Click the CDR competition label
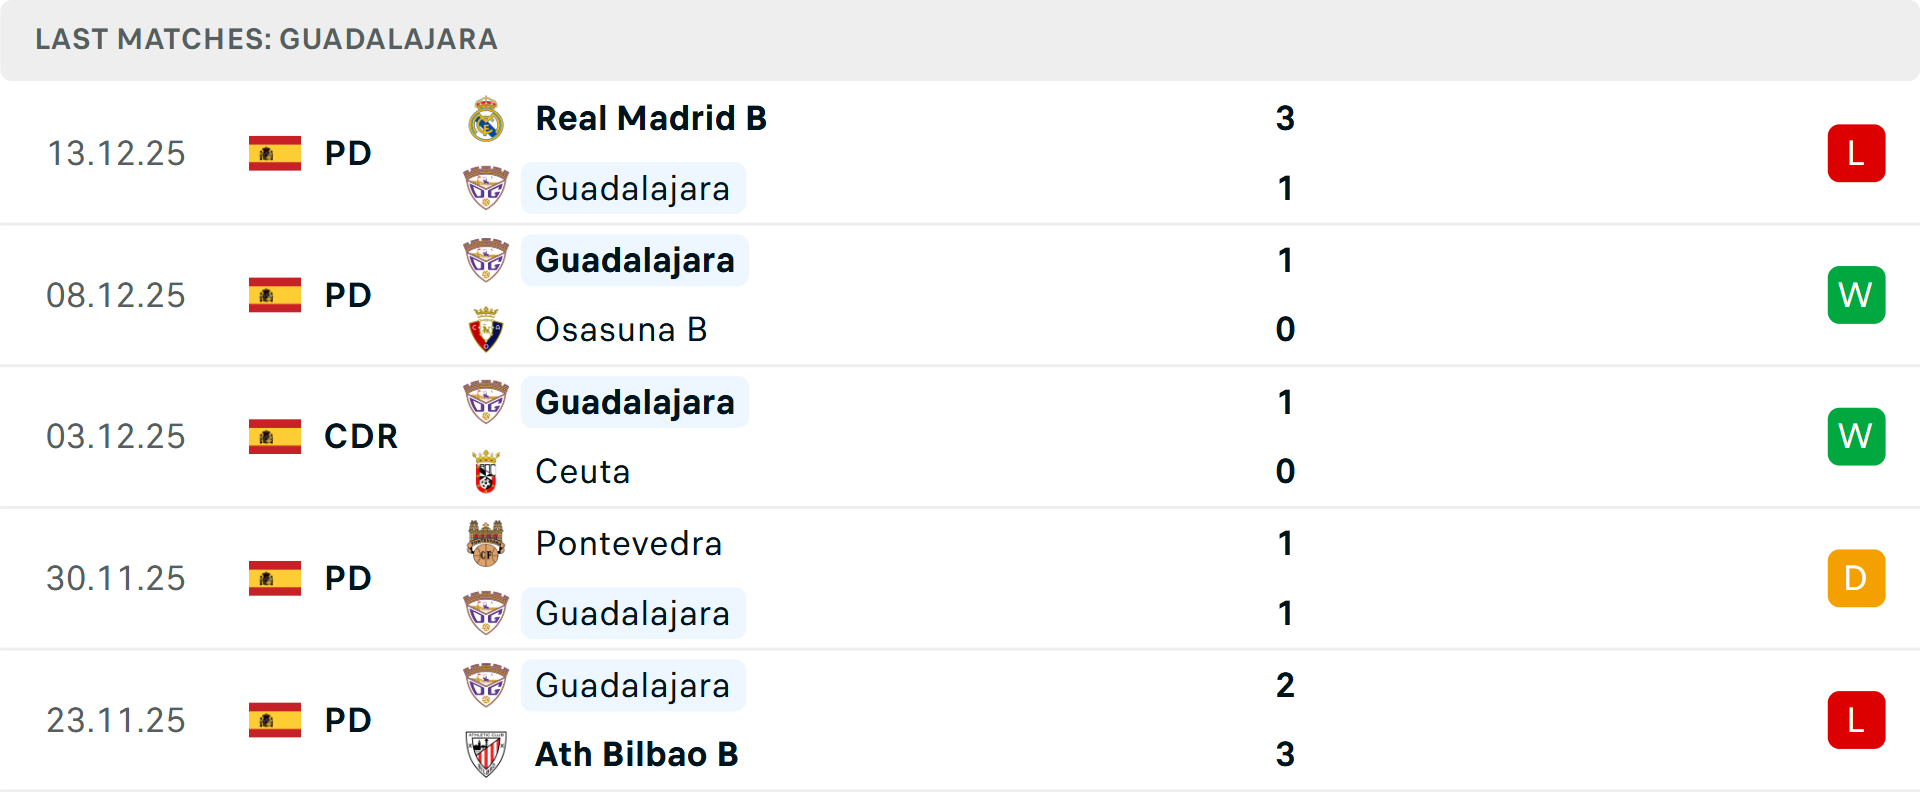The width and height of the screenshot is (1920, 792). click(361, 437)
